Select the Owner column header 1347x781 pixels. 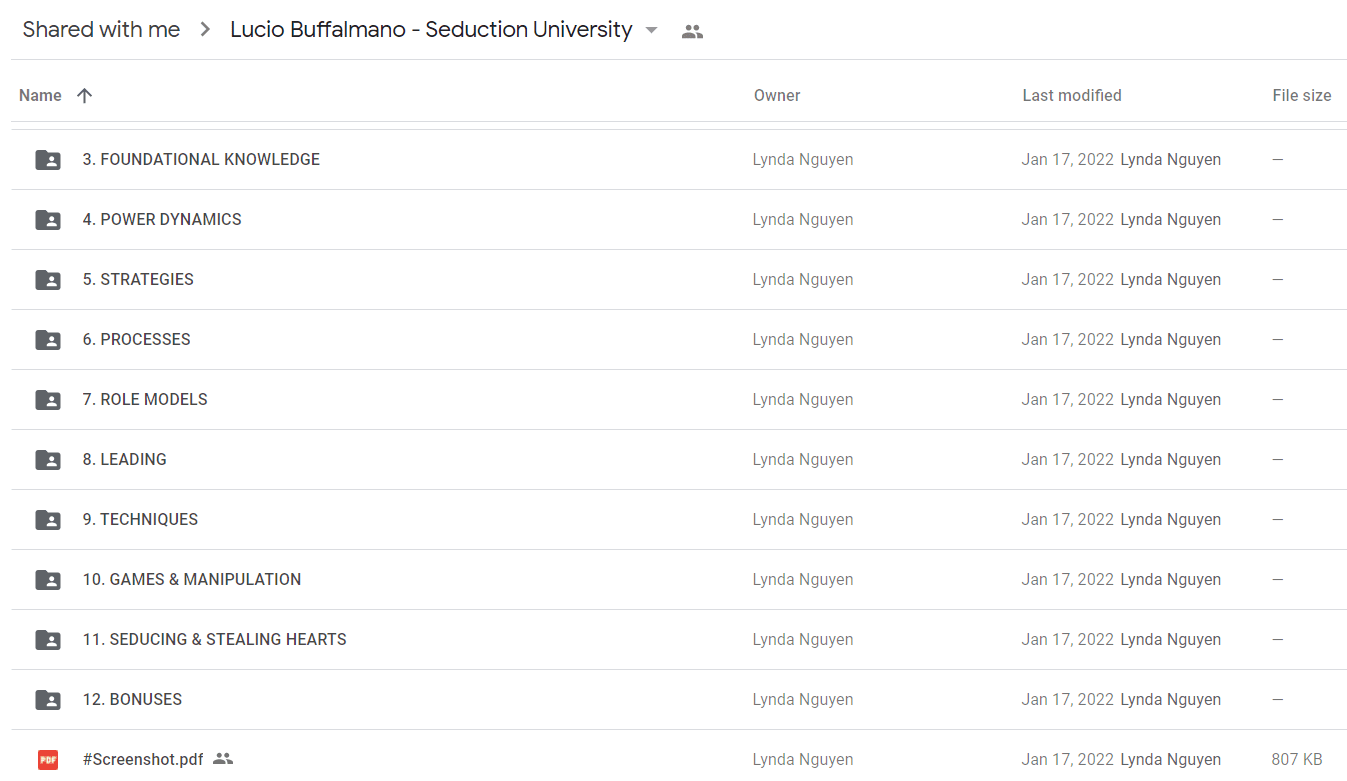pyautogui.click(x=777, y=95)
